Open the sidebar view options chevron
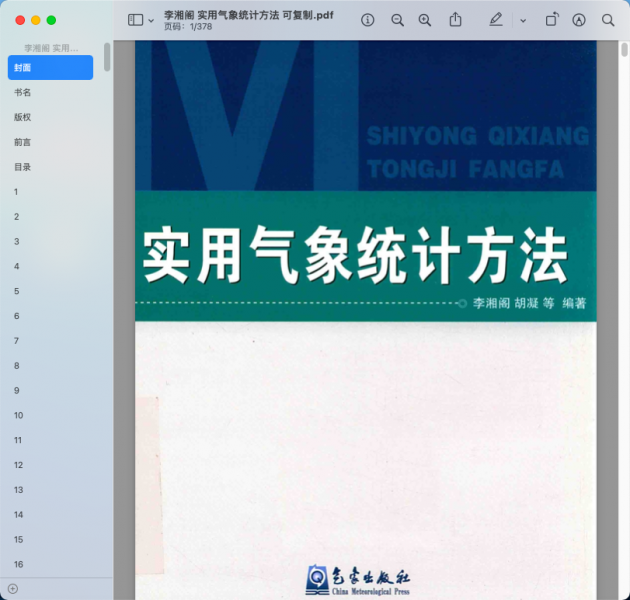The width and height of the screenshot is (630, 600). pyautogui.click(x=151, y=20)
